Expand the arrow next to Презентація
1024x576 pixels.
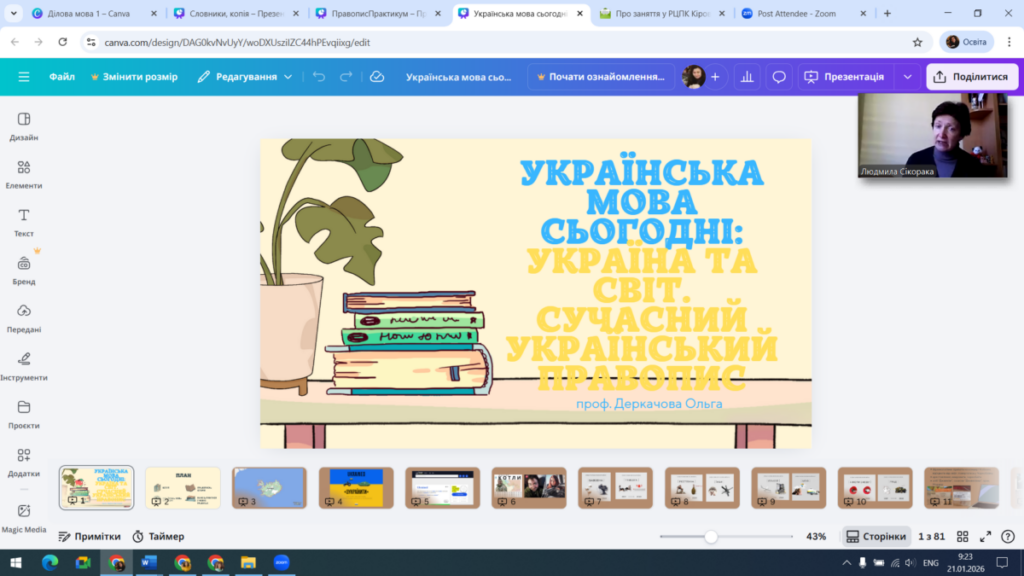pos(907,77)
